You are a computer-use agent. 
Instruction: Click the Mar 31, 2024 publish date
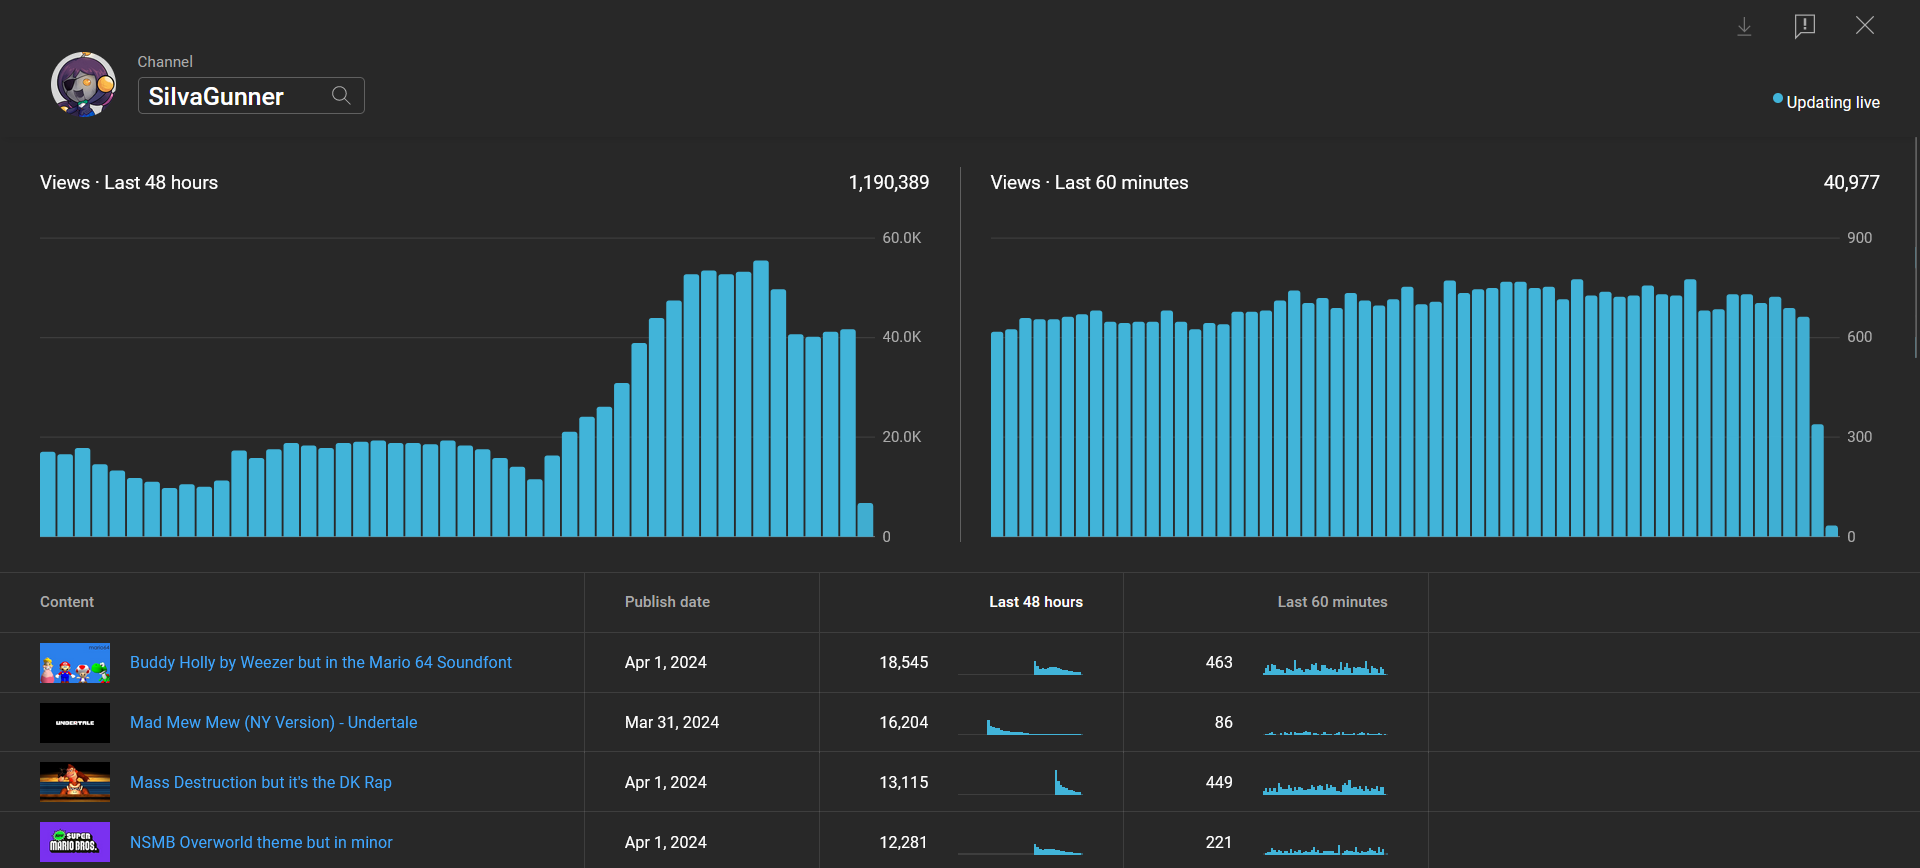tap(672, 722)
